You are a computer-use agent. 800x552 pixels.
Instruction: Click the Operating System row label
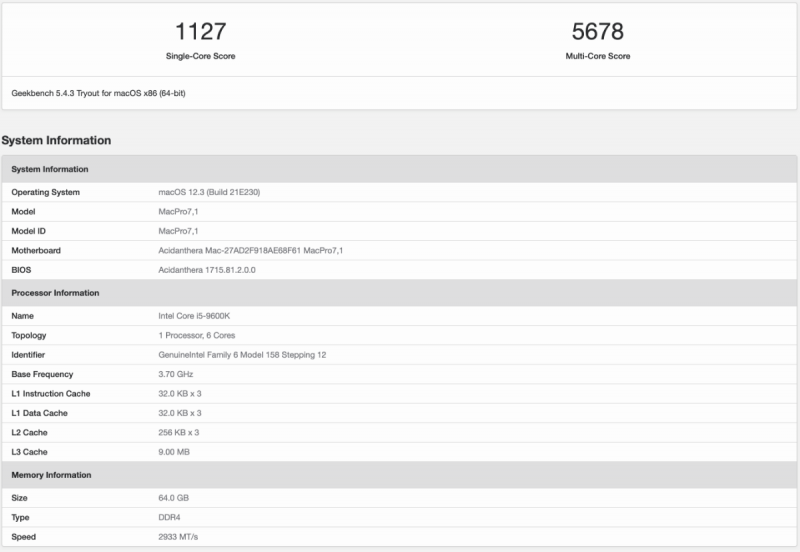coord(45,192)
